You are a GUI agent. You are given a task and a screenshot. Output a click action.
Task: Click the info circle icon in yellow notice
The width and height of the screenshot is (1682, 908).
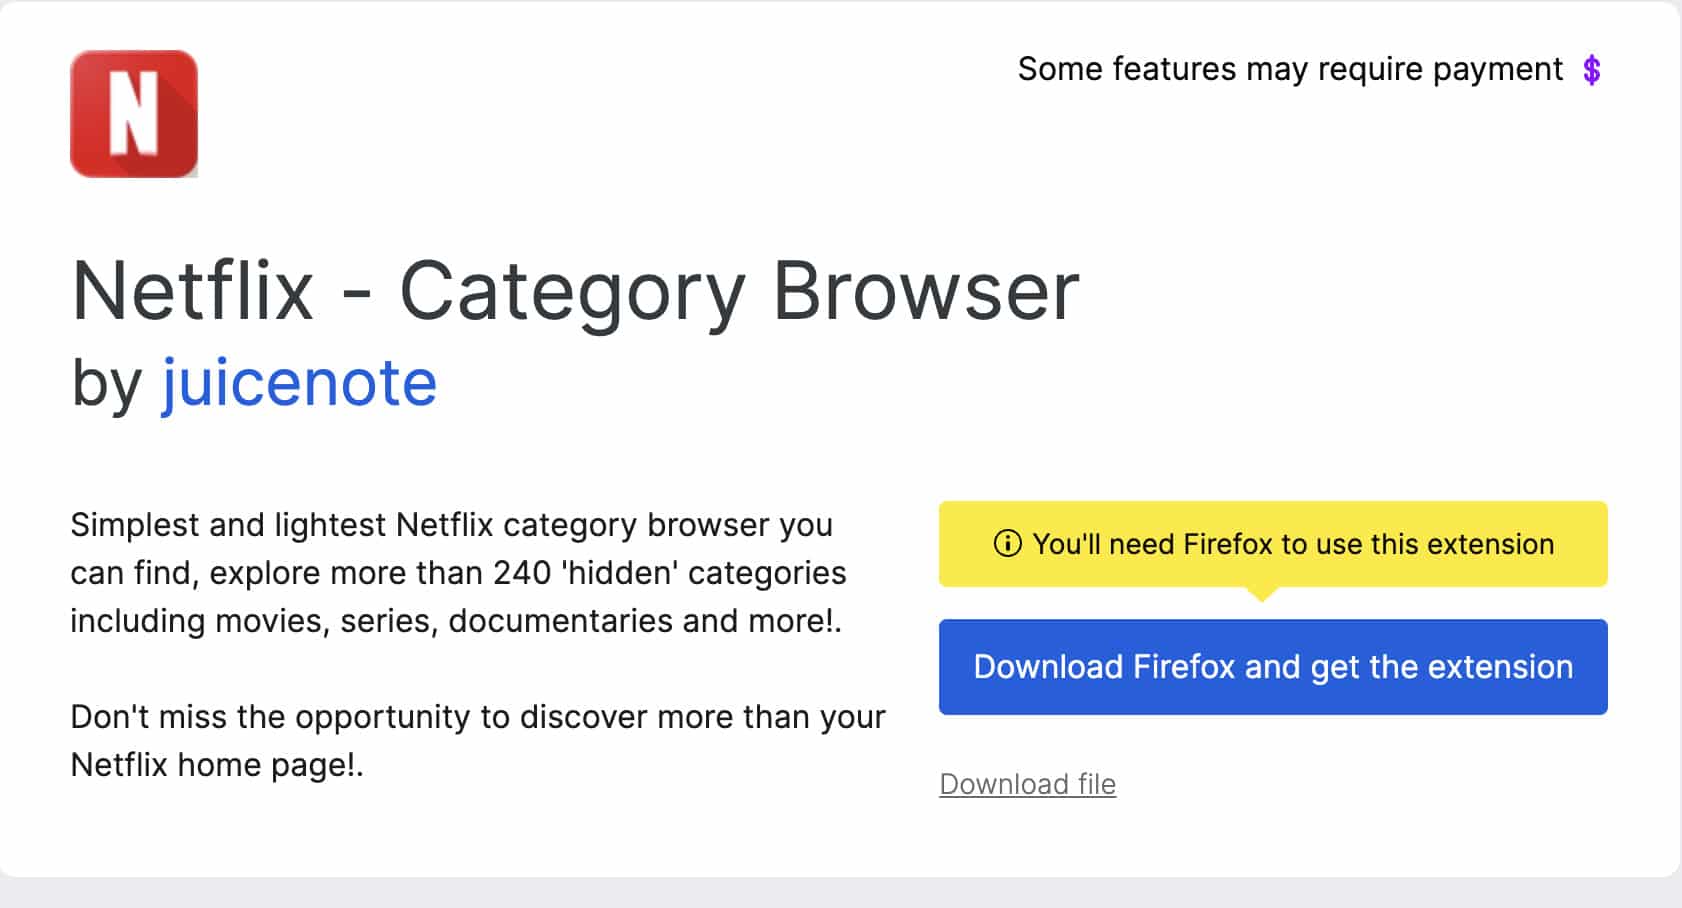click(1007, 544)
